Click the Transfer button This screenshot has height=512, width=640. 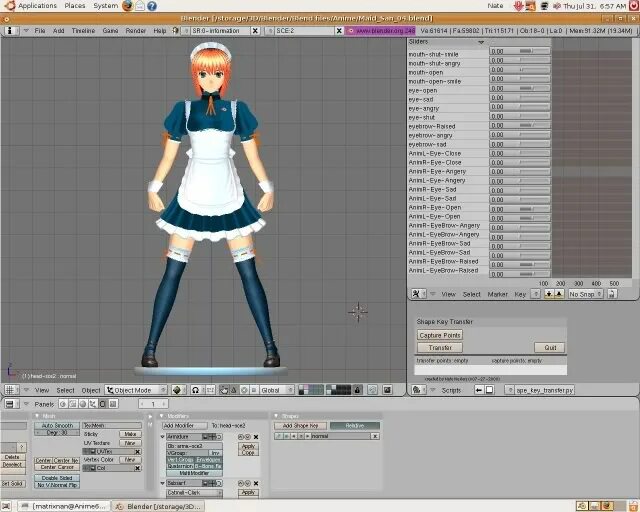440,347
